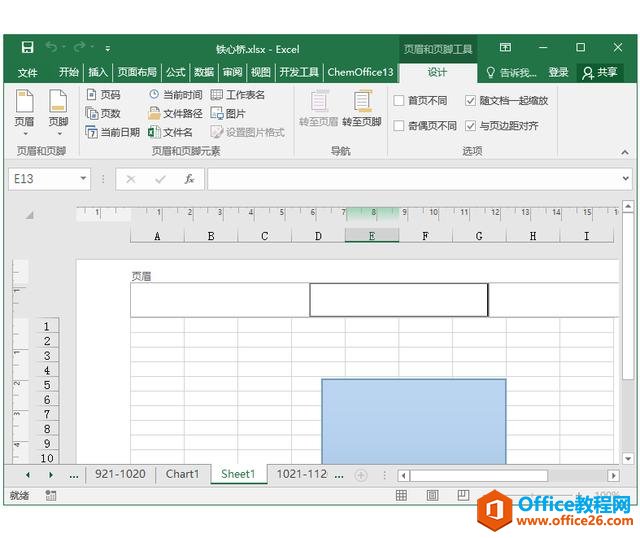Switch to the 开发工具 Developer tab

pyautogui.click(x=299, y=72)
